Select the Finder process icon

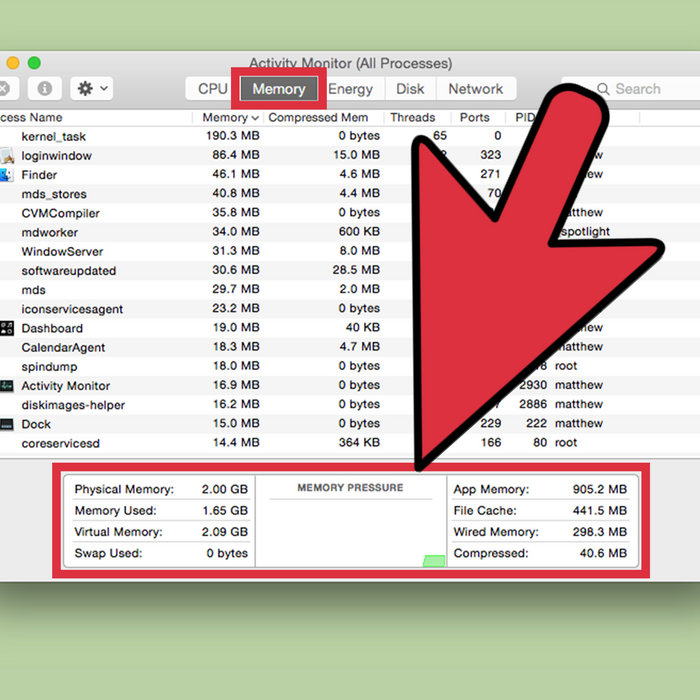click(6, 175)
